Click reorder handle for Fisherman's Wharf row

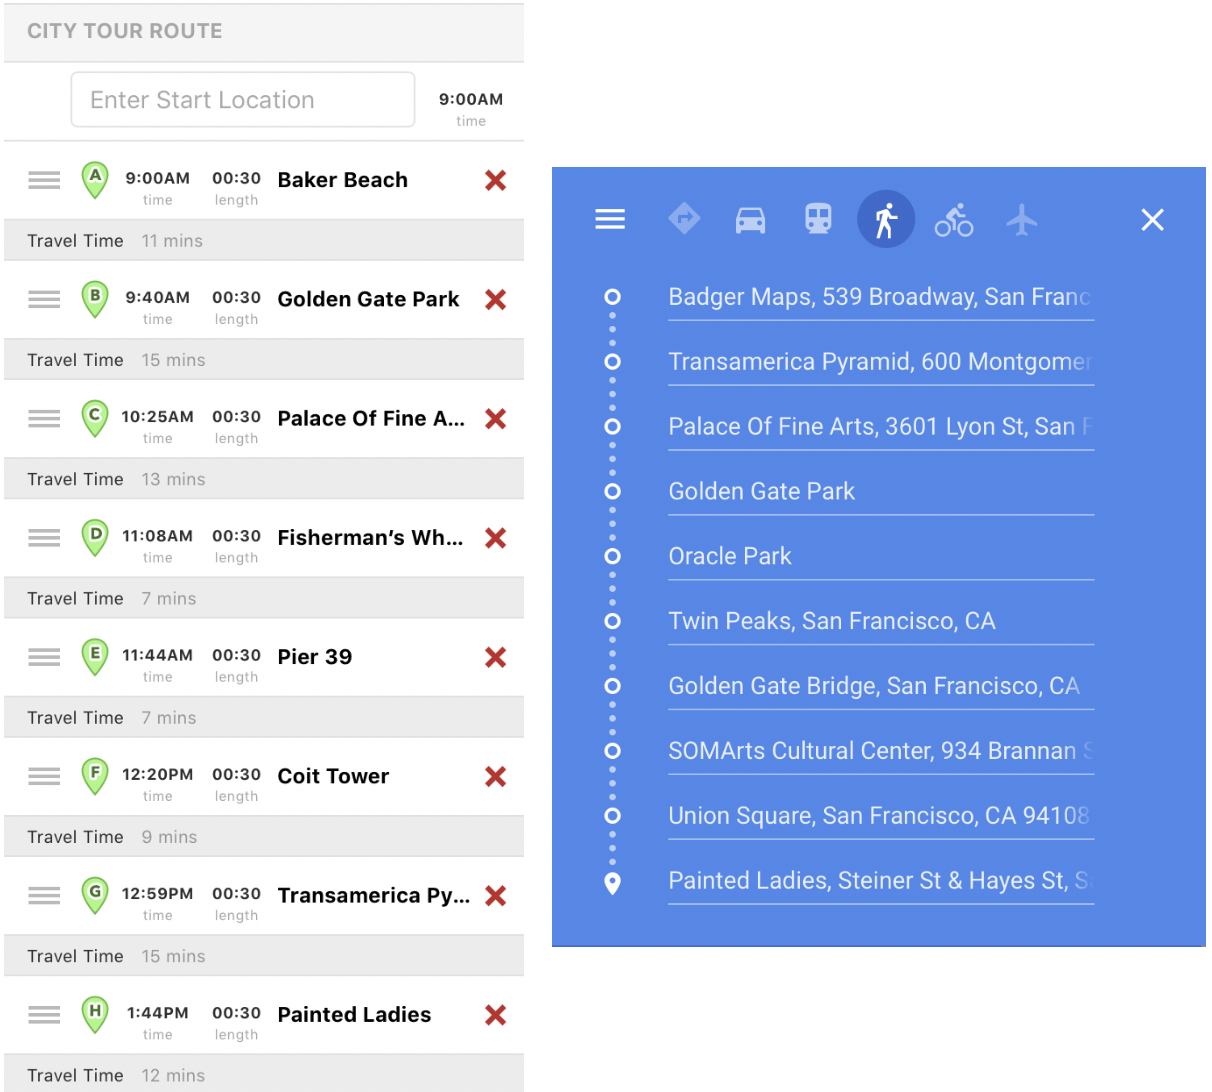[x=44, y=537]
